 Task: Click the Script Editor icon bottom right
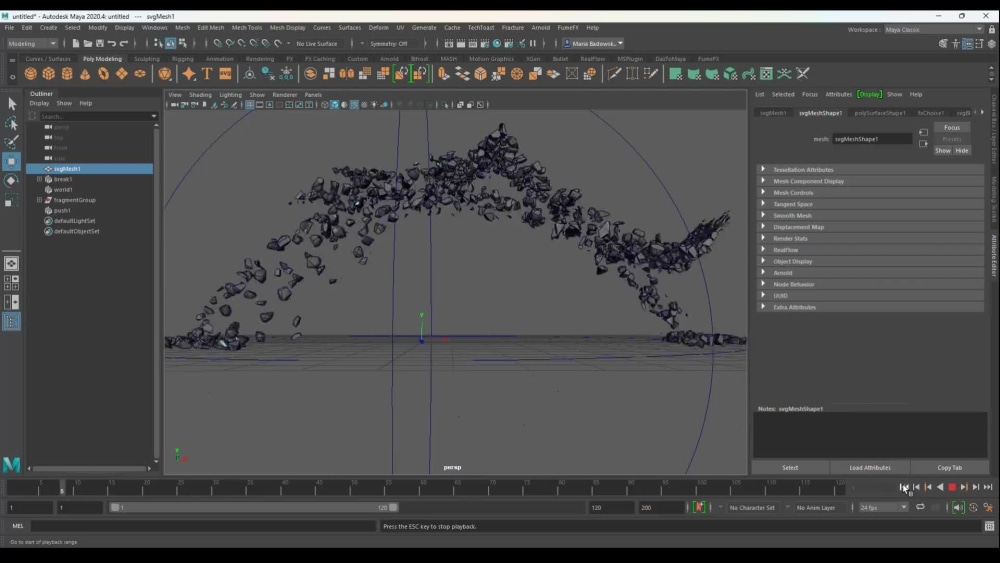tap(989, 526)
